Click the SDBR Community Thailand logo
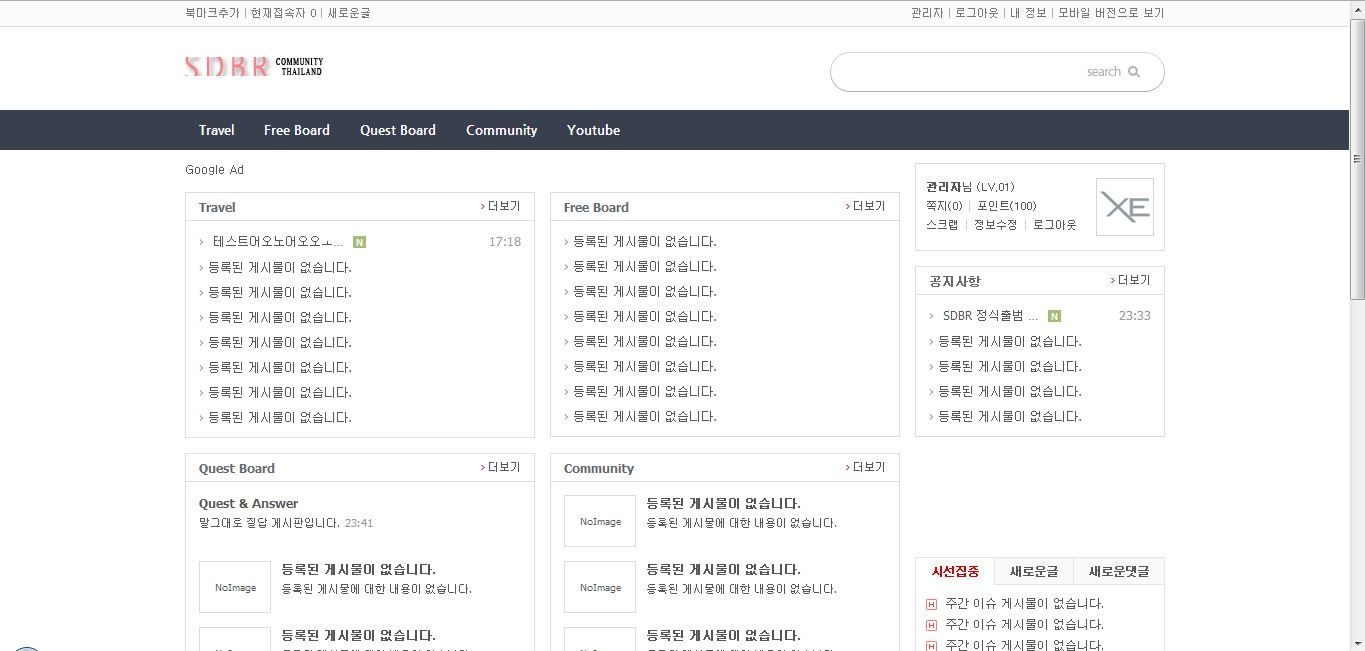The height and width of the screenshot is (651, 1365). (254, 67)
